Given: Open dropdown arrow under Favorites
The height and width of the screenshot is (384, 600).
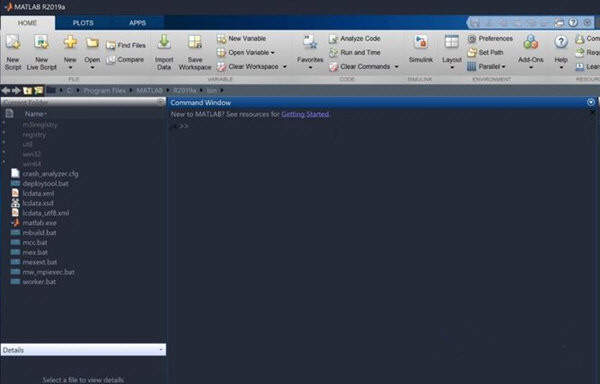Looking at the screenshot, I should pos(310,68).
